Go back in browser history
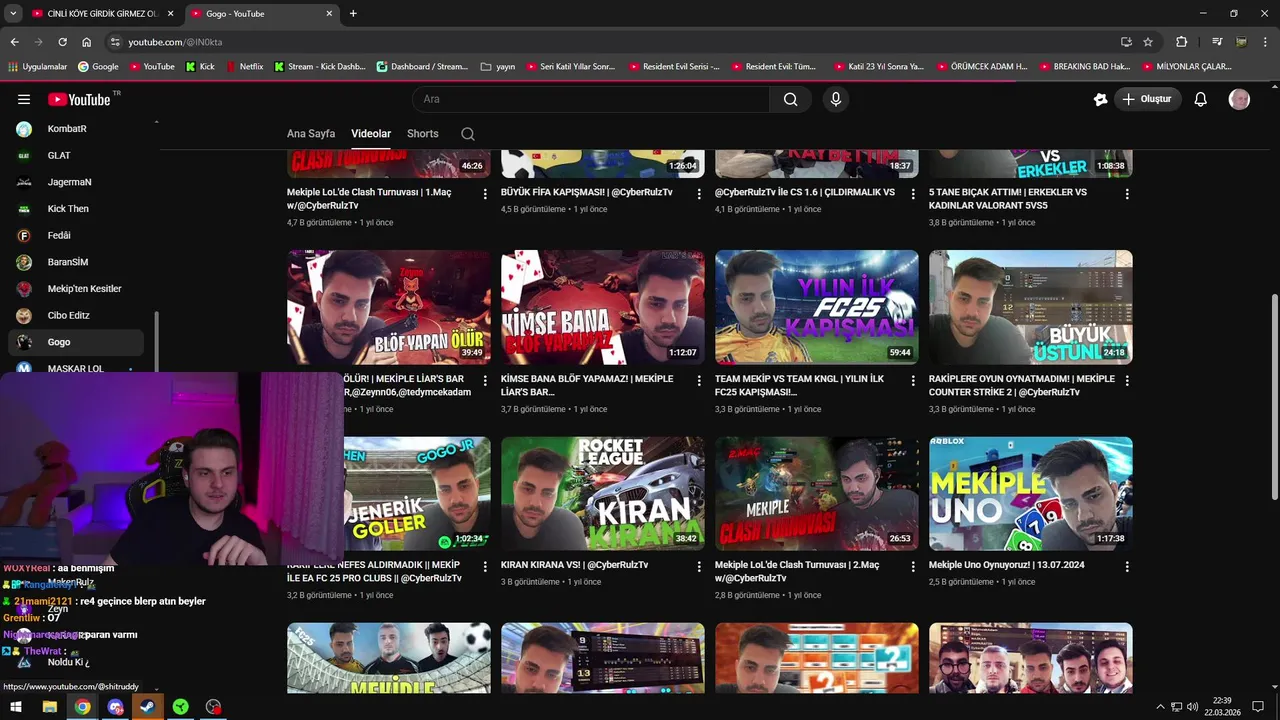The image size is (1280, 720). tap(14, 42)
